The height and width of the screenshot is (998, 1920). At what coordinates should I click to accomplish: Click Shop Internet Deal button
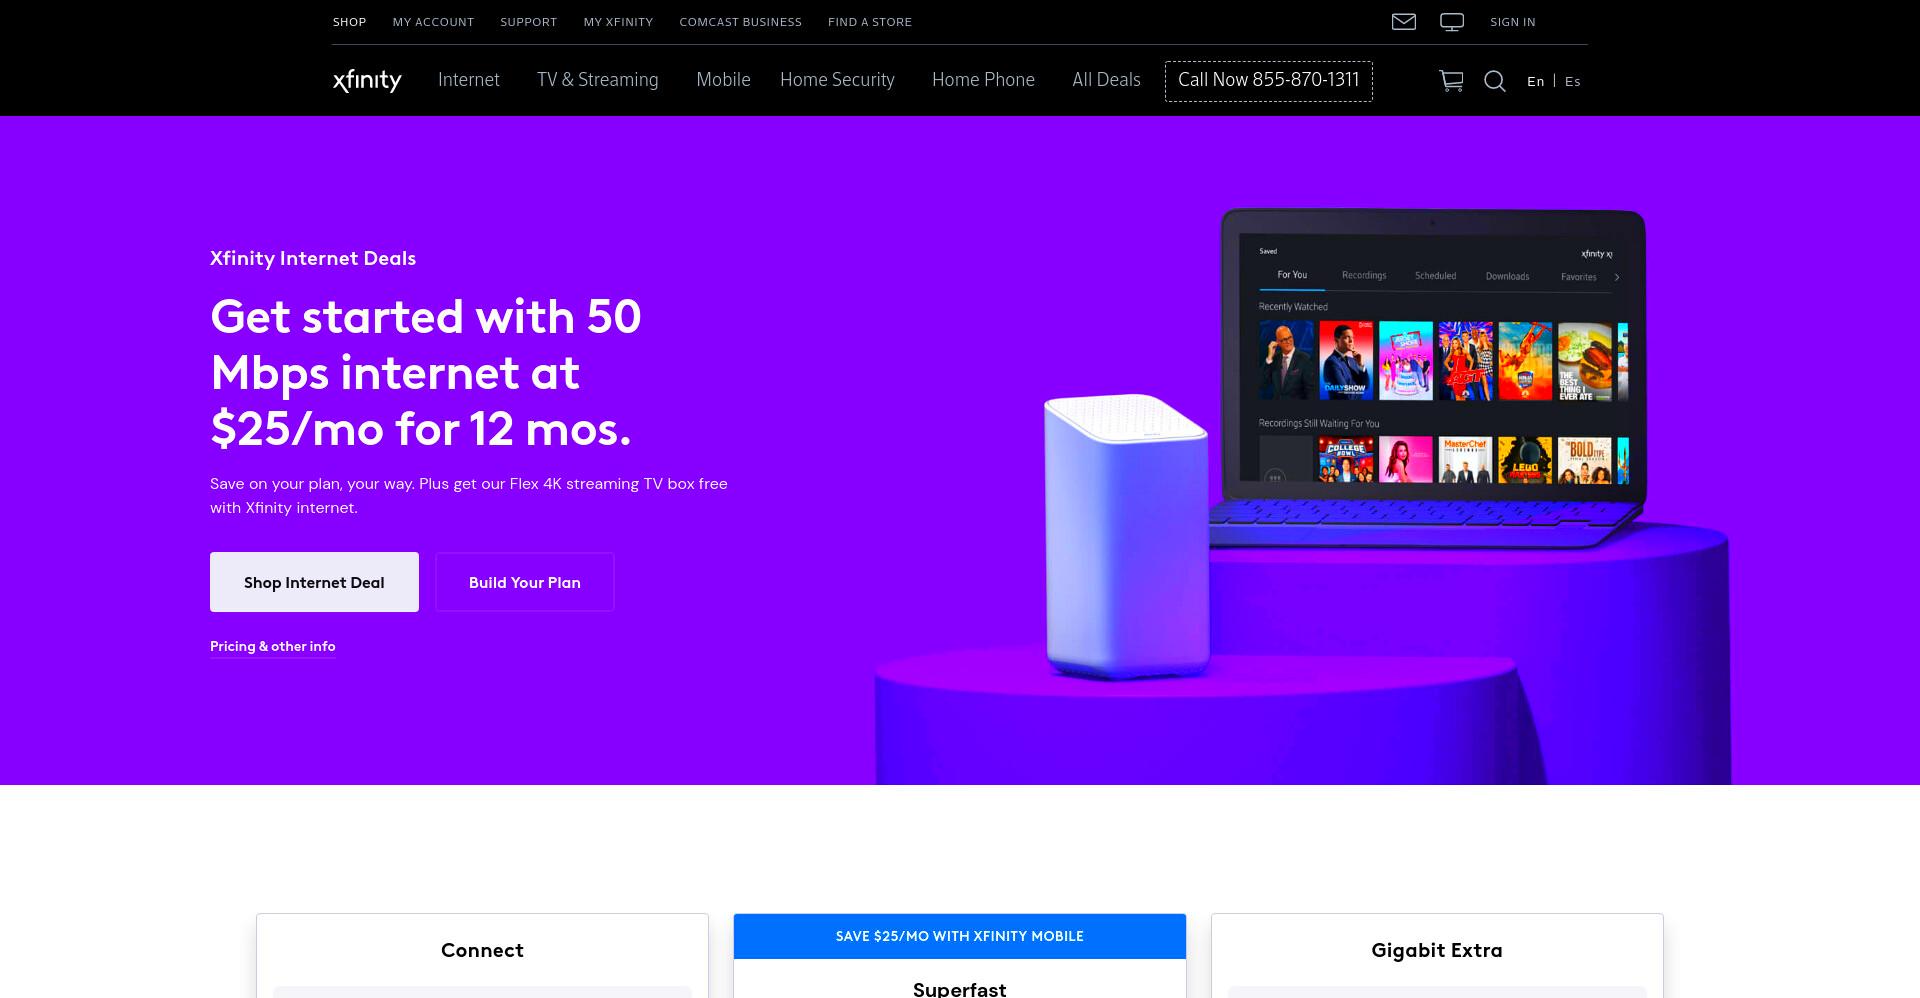tap(314, 582)
